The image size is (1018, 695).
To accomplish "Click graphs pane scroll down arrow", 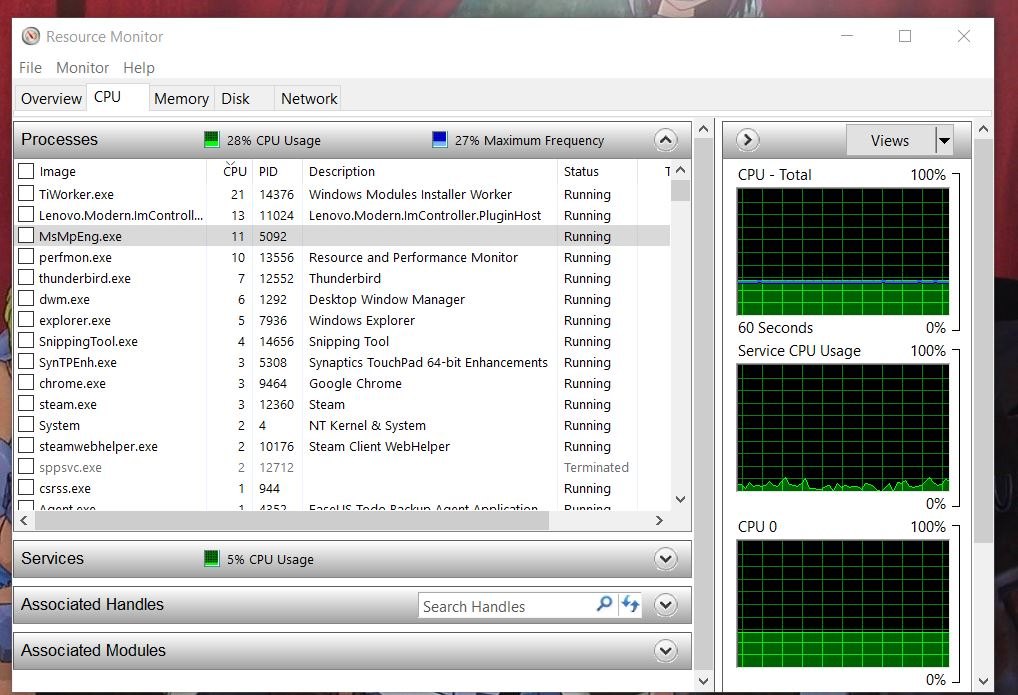I will point(984,681).
